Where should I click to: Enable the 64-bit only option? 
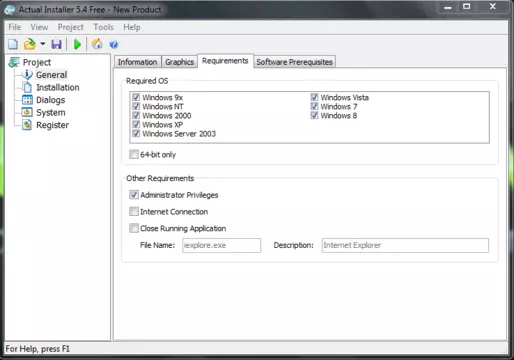pyautogui.click(x=134, y=154)
